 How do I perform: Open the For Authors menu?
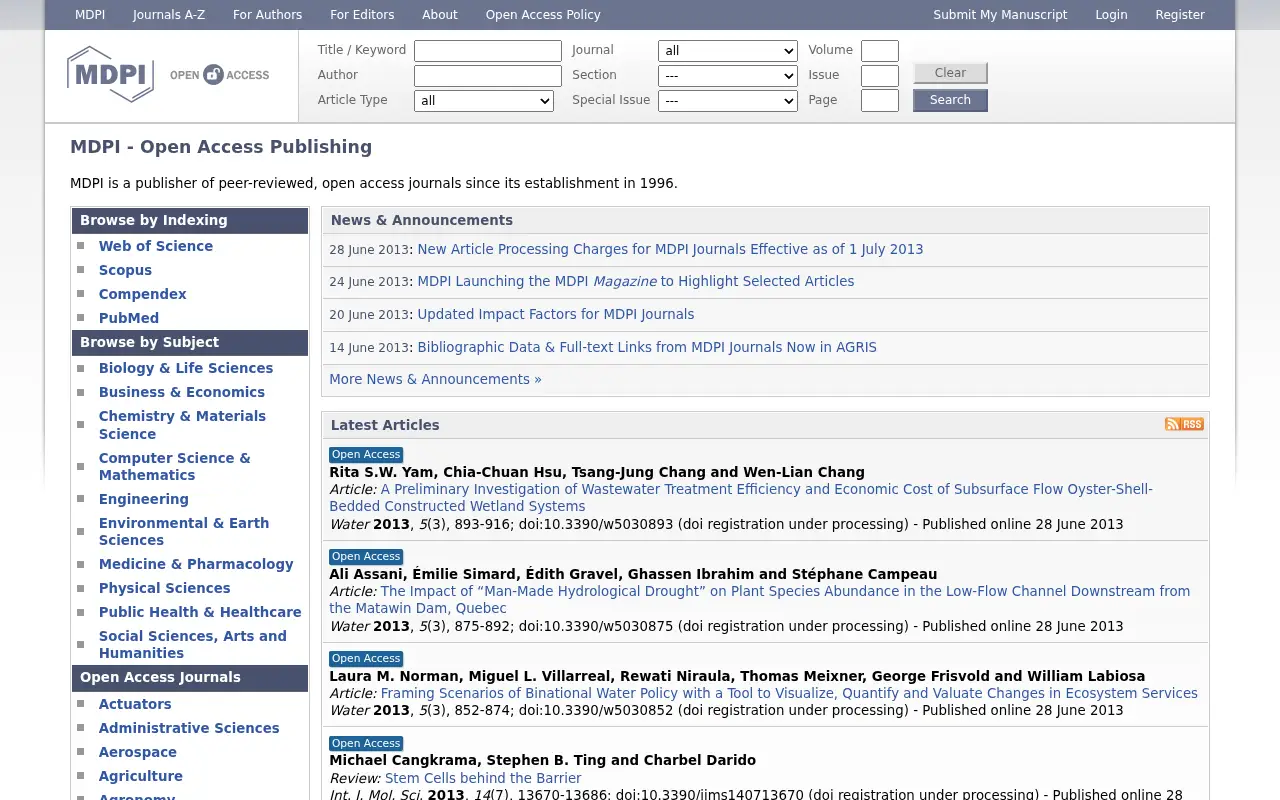267,15
